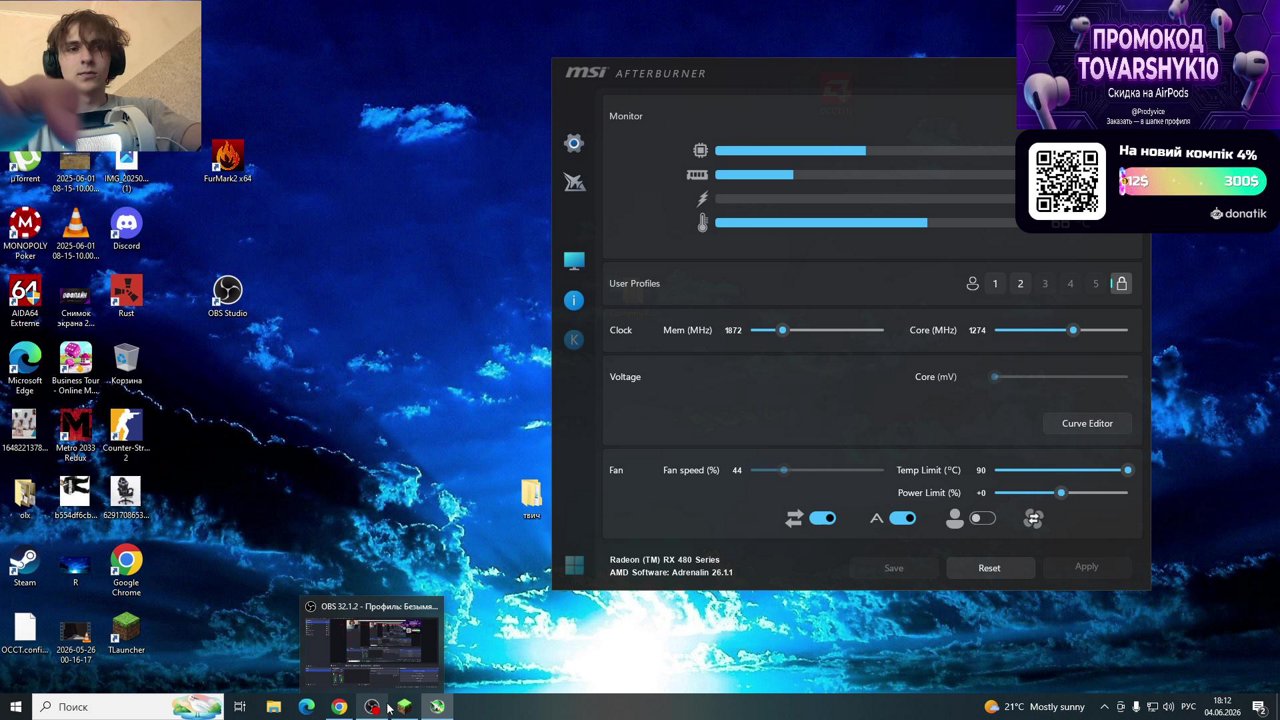
Task: Open the notification center icon
Action: (x=1259, y=707)
